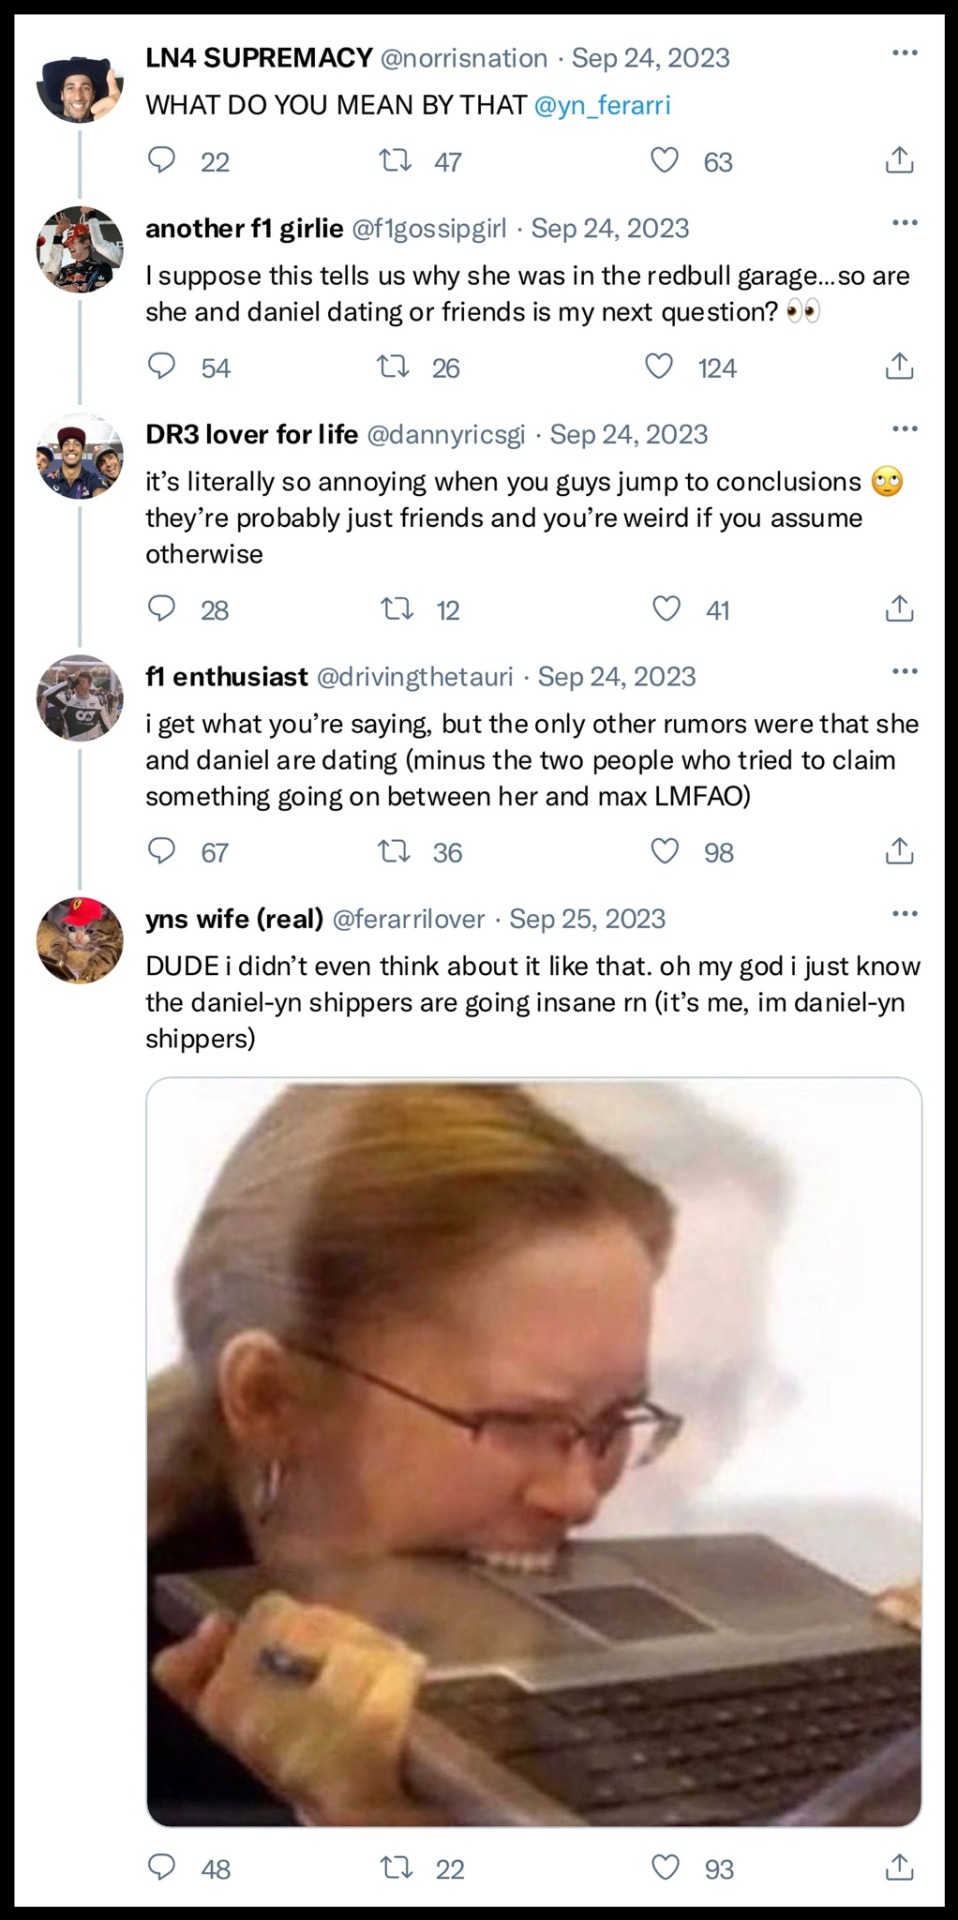
Task: View LN4 SUPREMACY's profile avatar
Action: coord(79,87)
